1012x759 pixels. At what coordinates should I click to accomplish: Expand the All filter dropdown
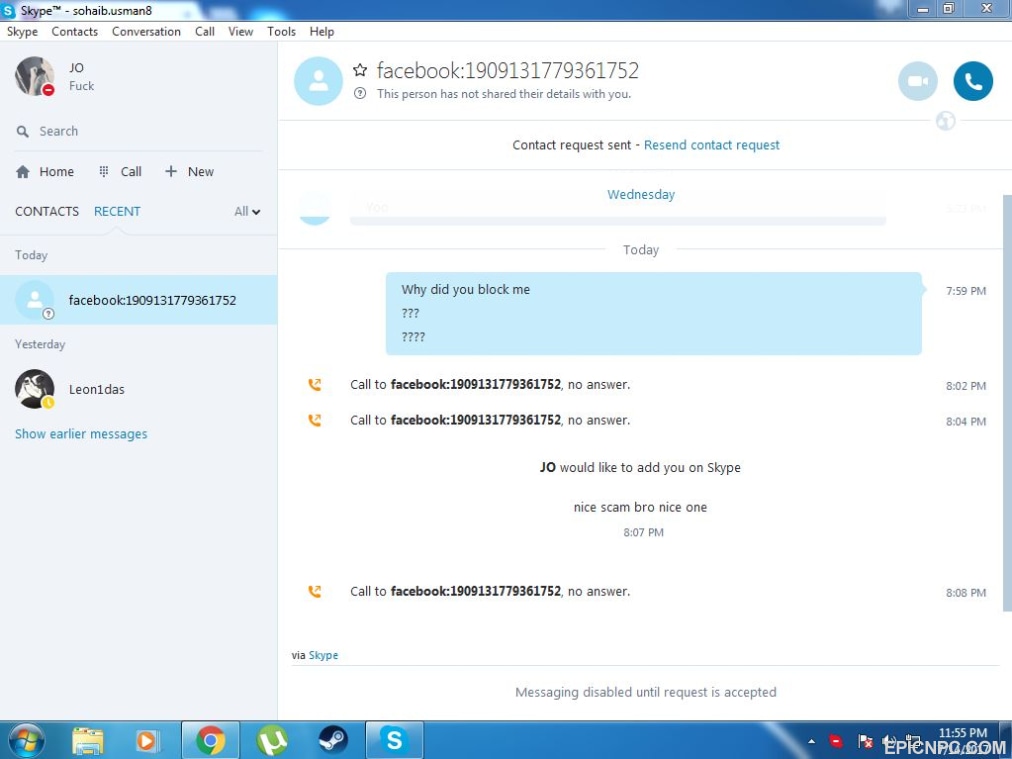click(x=247, y=212)
